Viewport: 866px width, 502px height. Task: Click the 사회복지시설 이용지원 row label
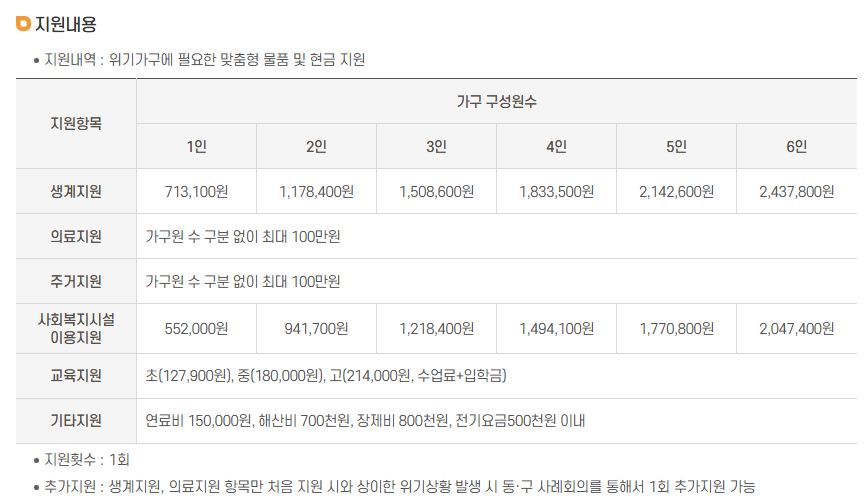click(x=76, y=329)
